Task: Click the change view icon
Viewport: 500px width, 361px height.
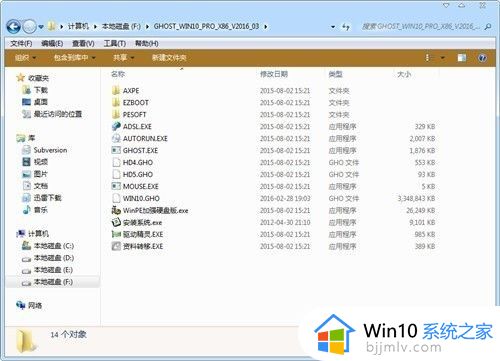Action: [x=428, y=58]
